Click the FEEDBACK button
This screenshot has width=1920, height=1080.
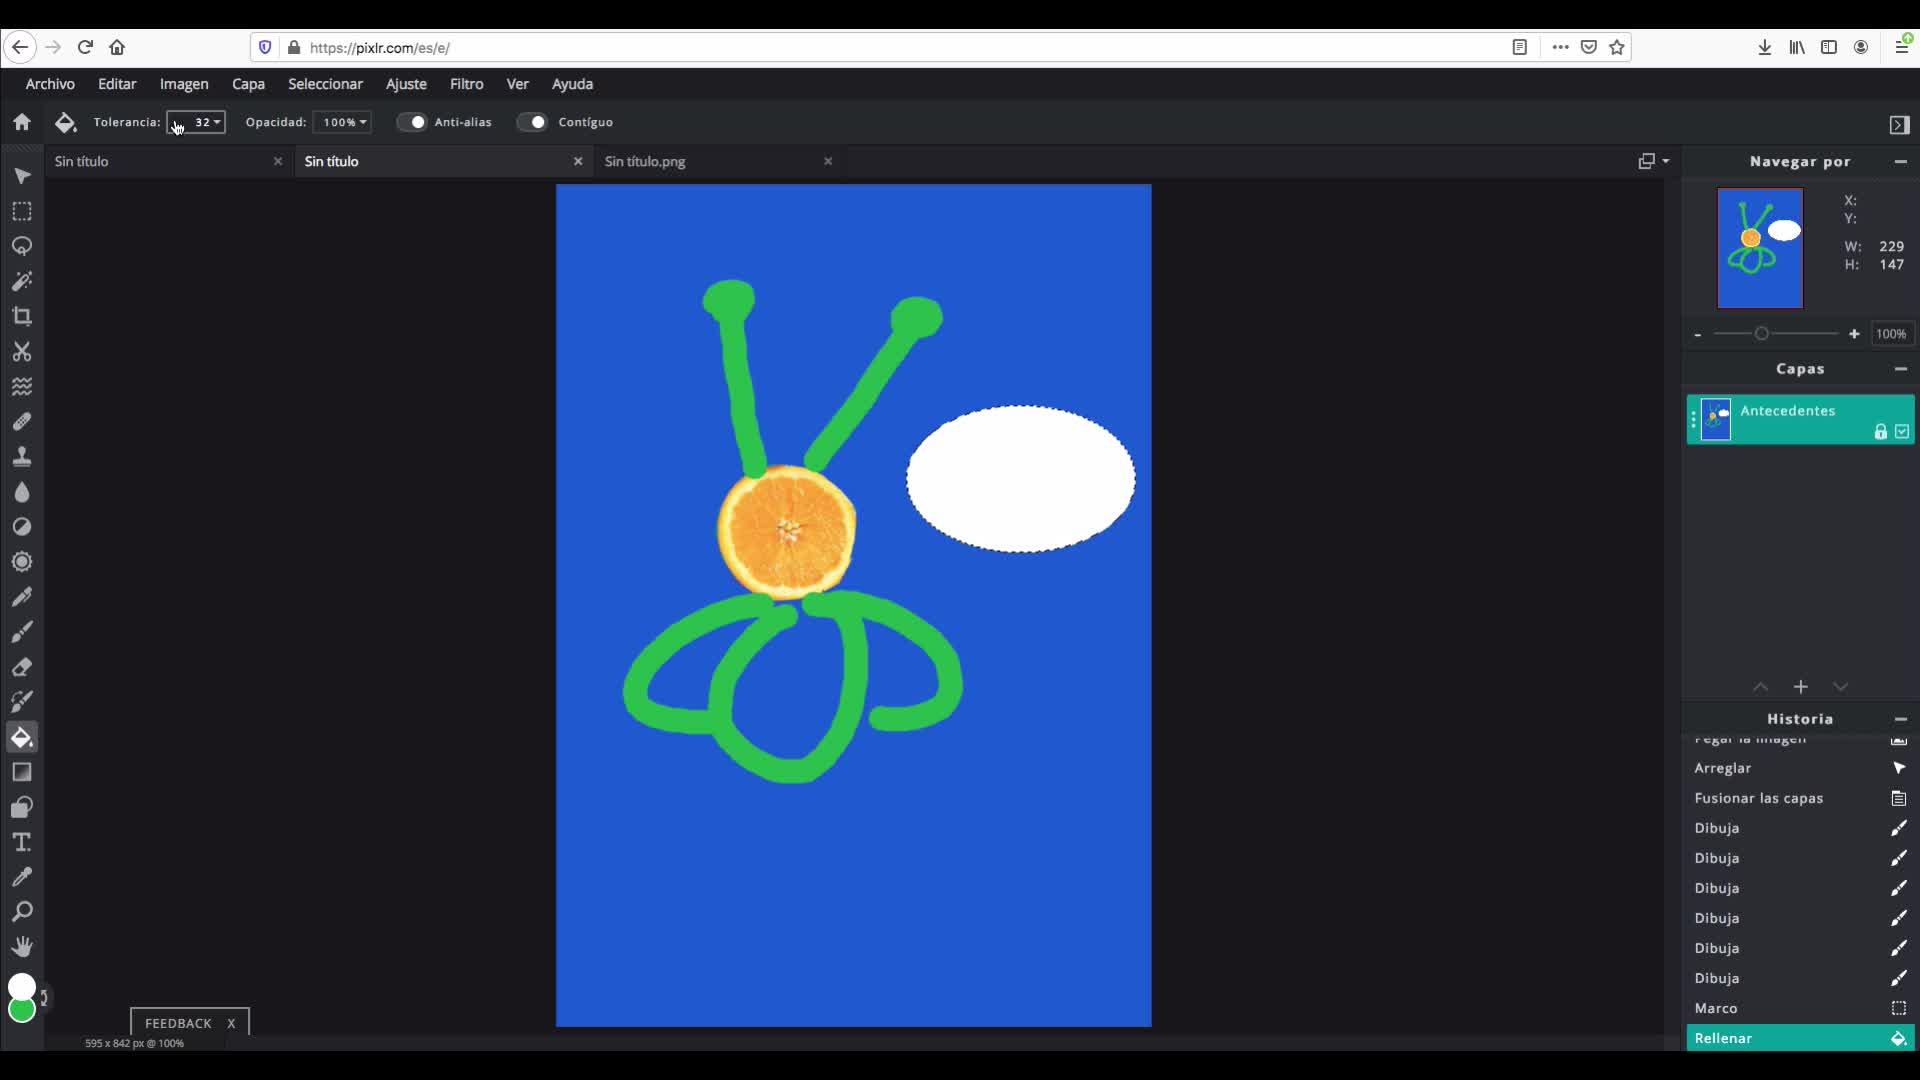tap(178, 1023)
